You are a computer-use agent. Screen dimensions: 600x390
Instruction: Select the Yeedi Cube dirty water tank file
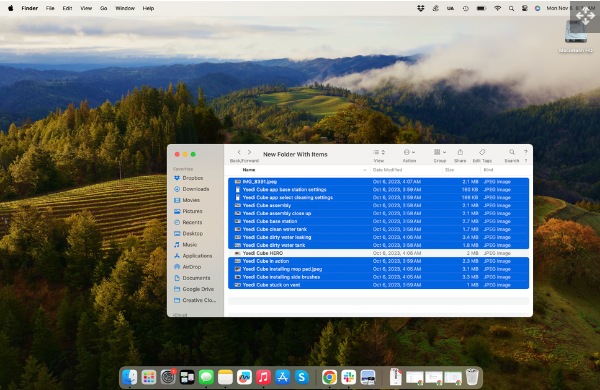[x=378, y=245]
